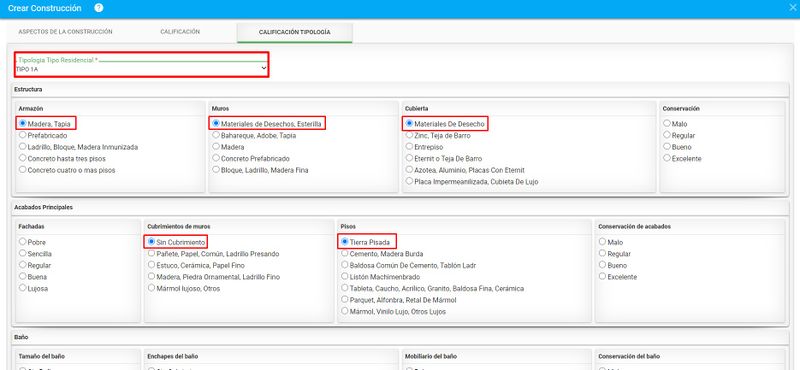
Task: Open the Tipología Tipo Residencial dropdown
Action: pos(141,68)
